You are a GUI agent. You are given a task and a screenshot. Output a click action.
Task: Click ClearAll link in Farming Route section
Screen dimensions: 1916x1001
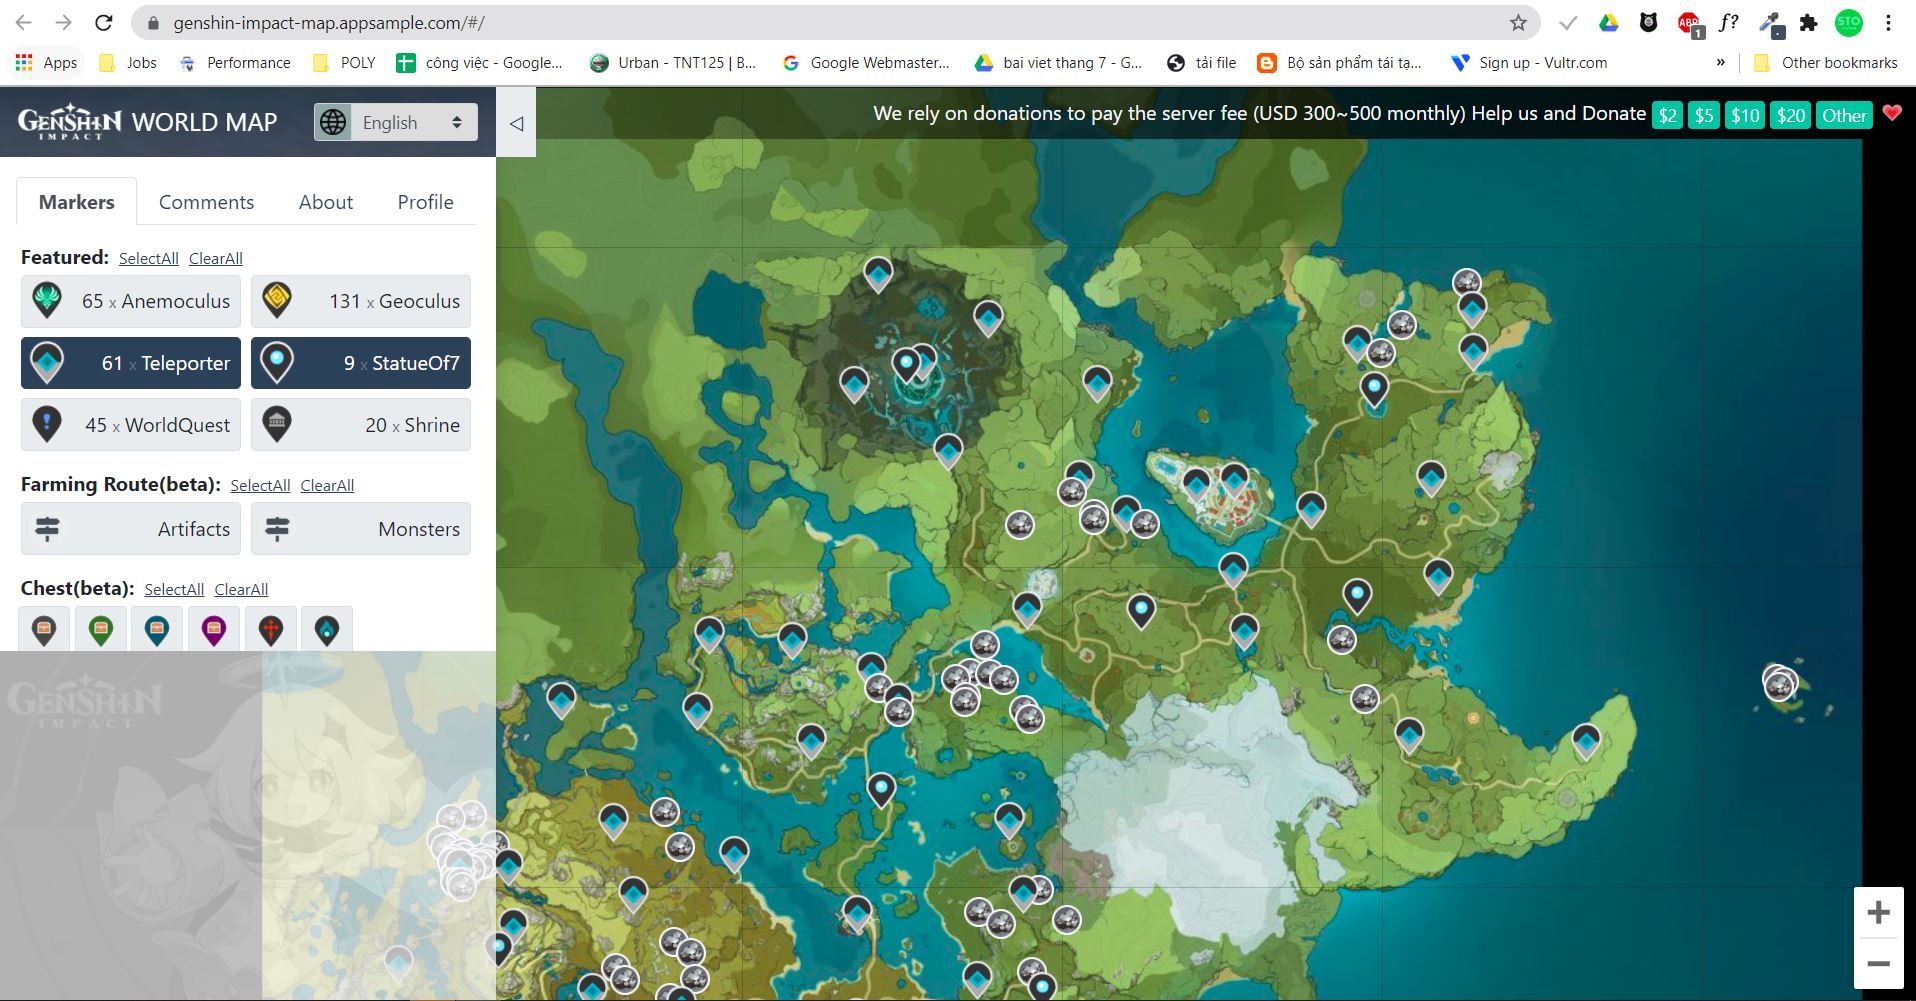(327, 485)
